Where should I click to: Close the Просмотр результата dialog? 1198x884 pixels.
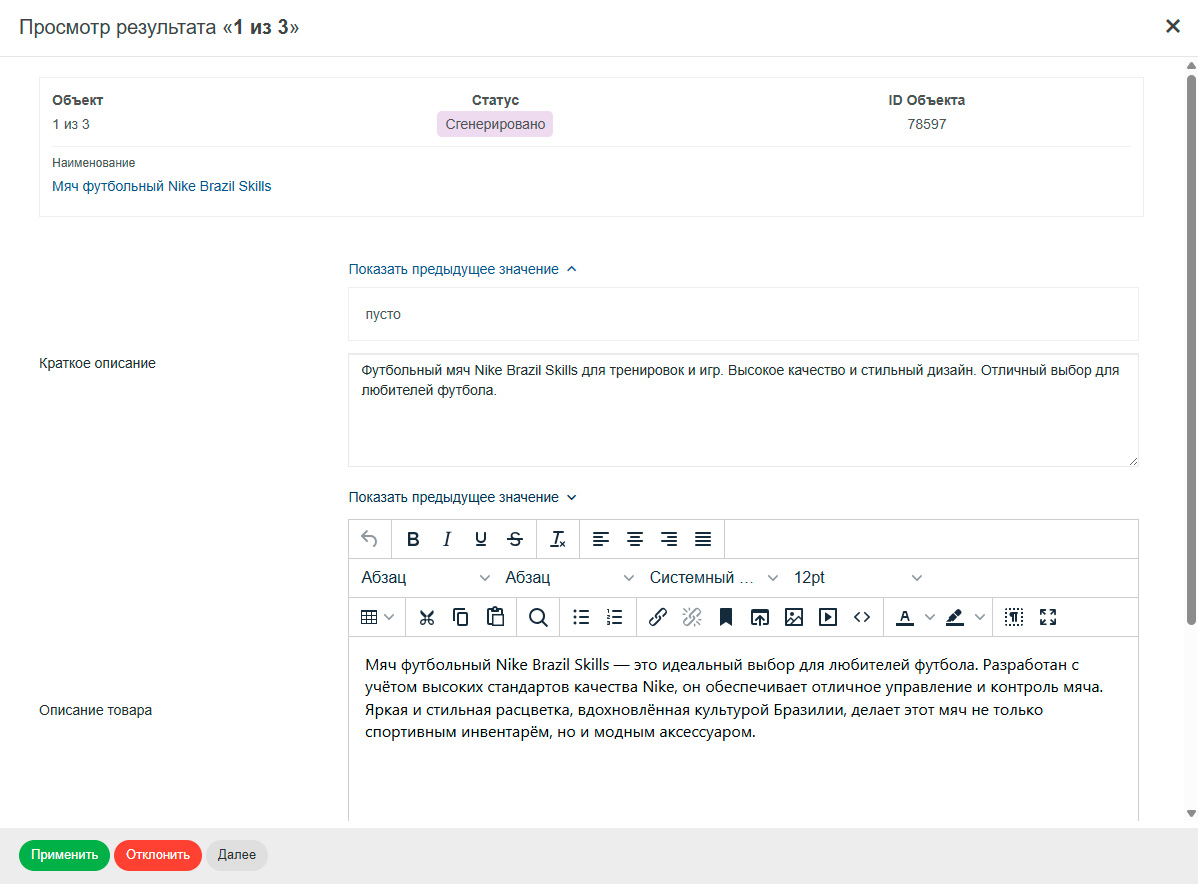click(x=1173, y=27)
